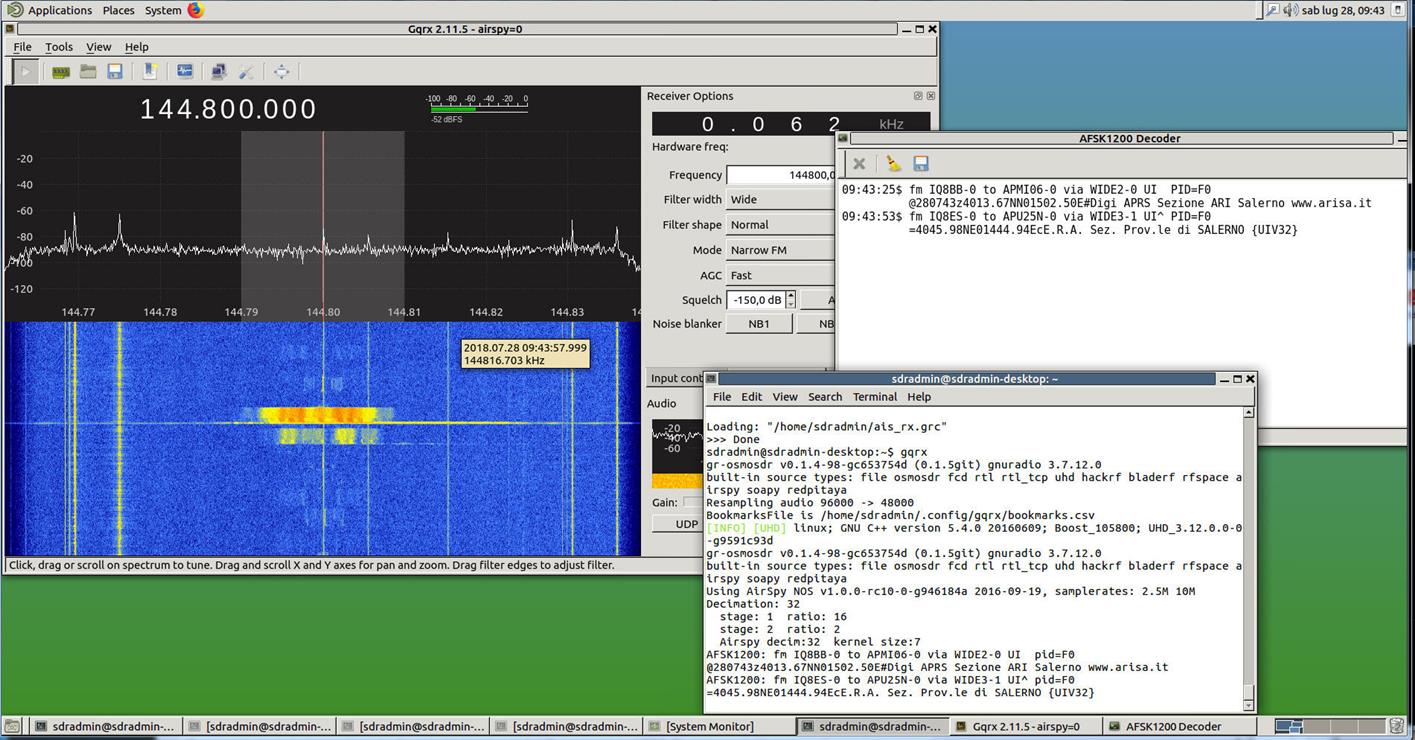
Task: Click the search magnifier icon in top panel
Action: [x=1271, y=10]
